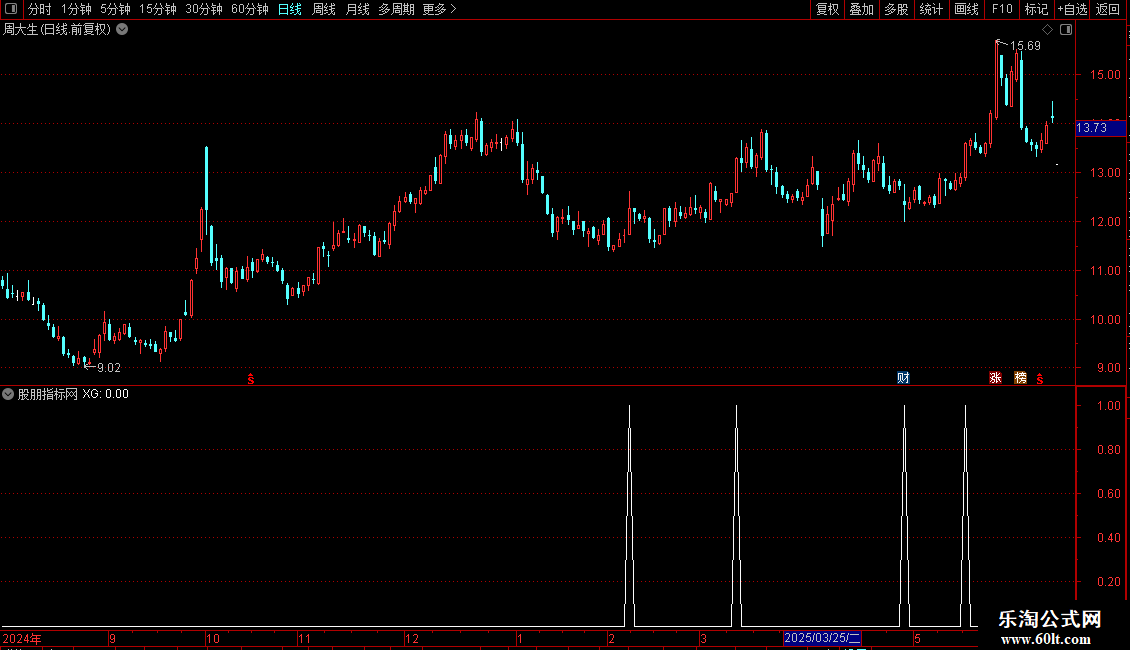
Task: Click the 叠加 overlay button
Action: [862, 9]
